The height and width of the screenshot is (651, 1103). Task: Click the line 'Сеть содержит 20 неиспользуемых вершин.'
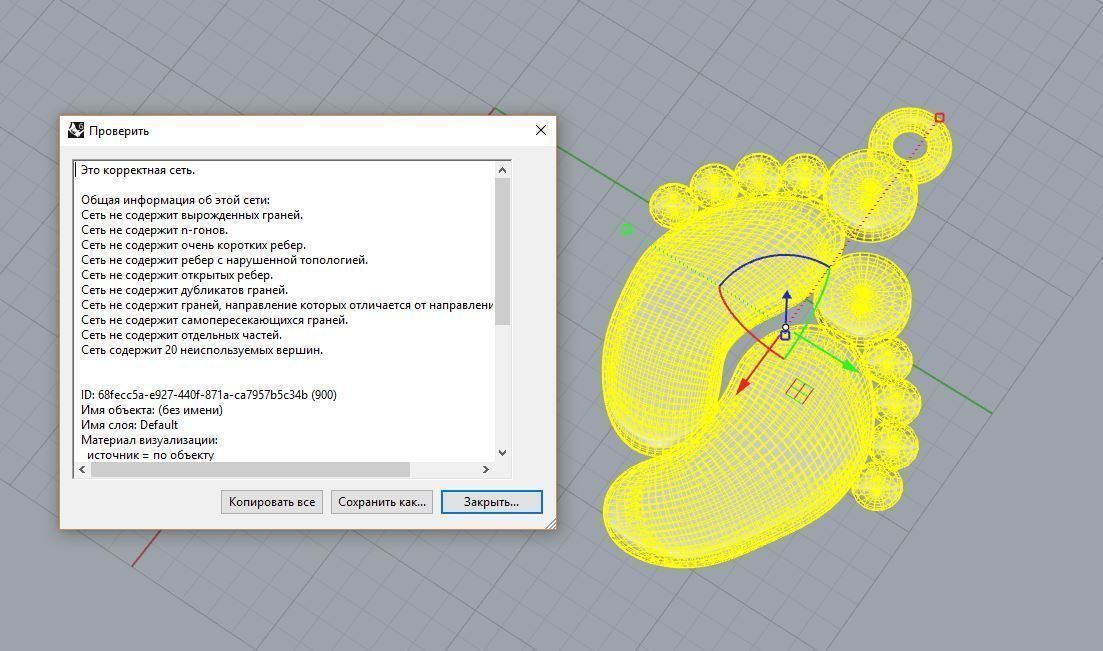point(202,350)
